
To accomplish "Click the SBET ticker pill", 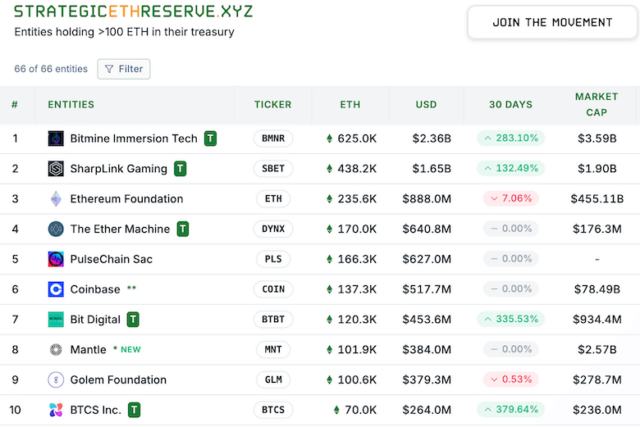I will [x=273, y=169].
